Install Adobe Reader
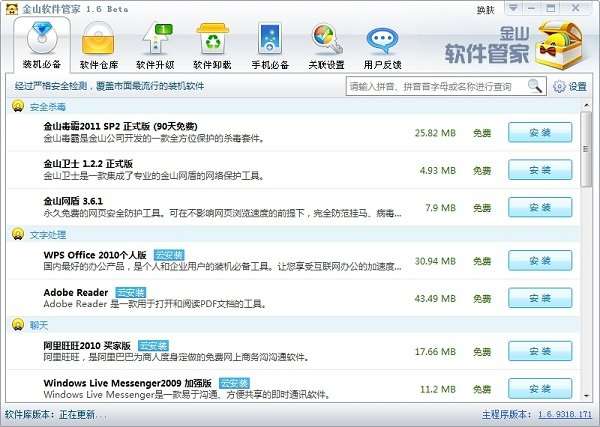The width and height of the screenshot is (600, 427). point(540,298)
